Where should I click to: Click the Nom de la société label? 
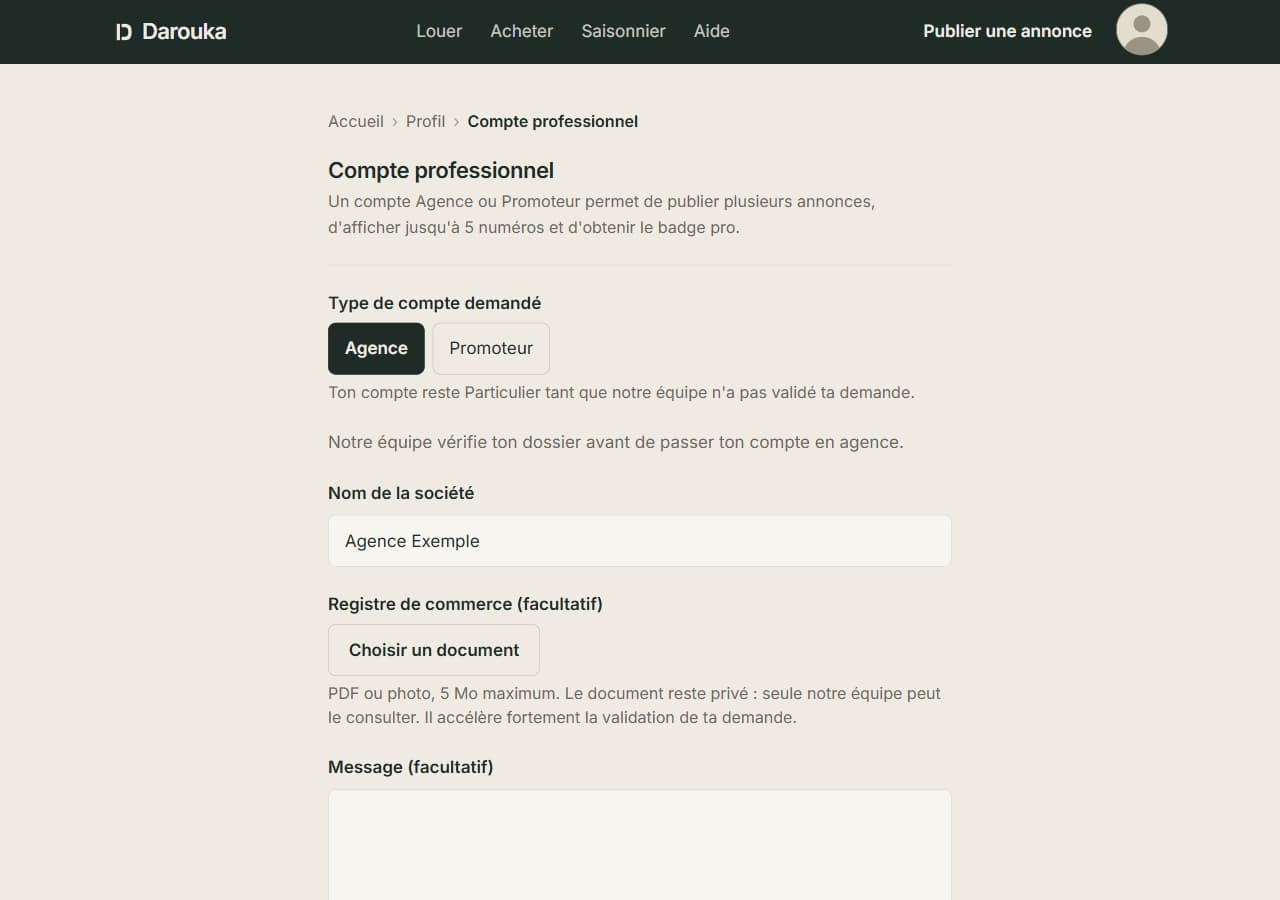401,493
